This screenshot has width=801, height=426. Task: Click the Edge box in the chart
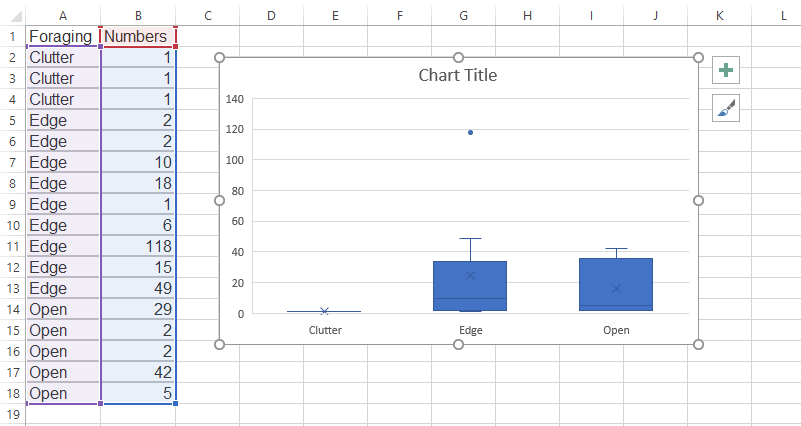point(470,280)
